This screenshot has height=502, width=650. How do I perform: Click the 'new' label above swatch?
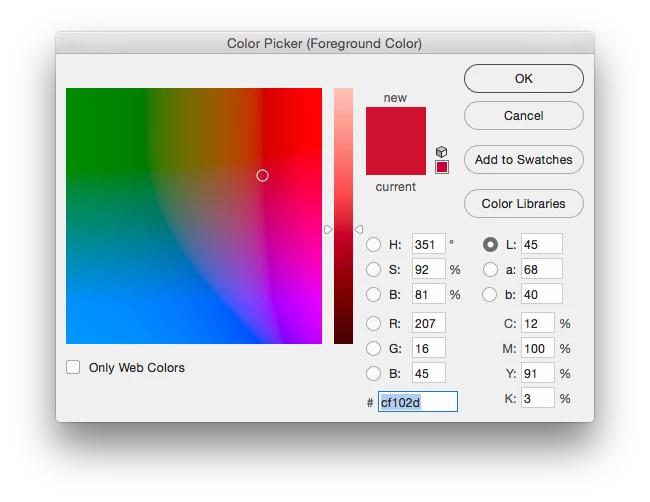click(395, 98)
